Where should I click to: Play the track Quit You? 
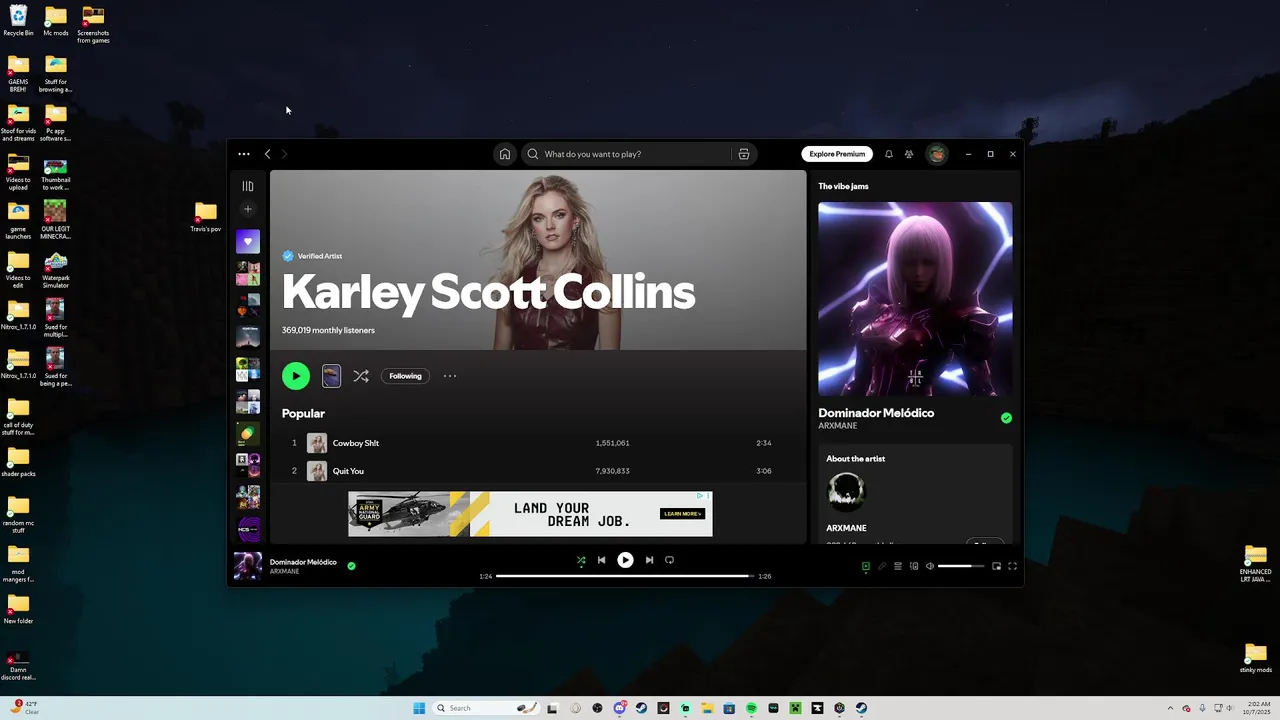click(537, 471)
